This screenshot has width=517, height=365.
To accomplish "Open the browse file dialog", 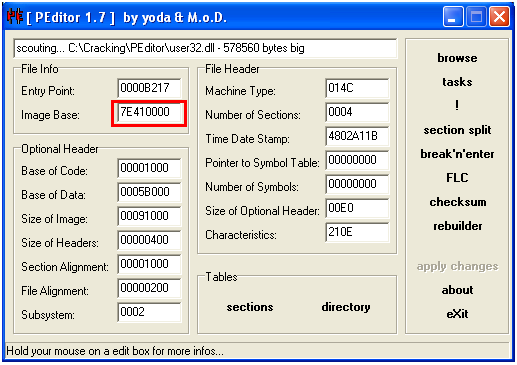I will tap(457, 58).
